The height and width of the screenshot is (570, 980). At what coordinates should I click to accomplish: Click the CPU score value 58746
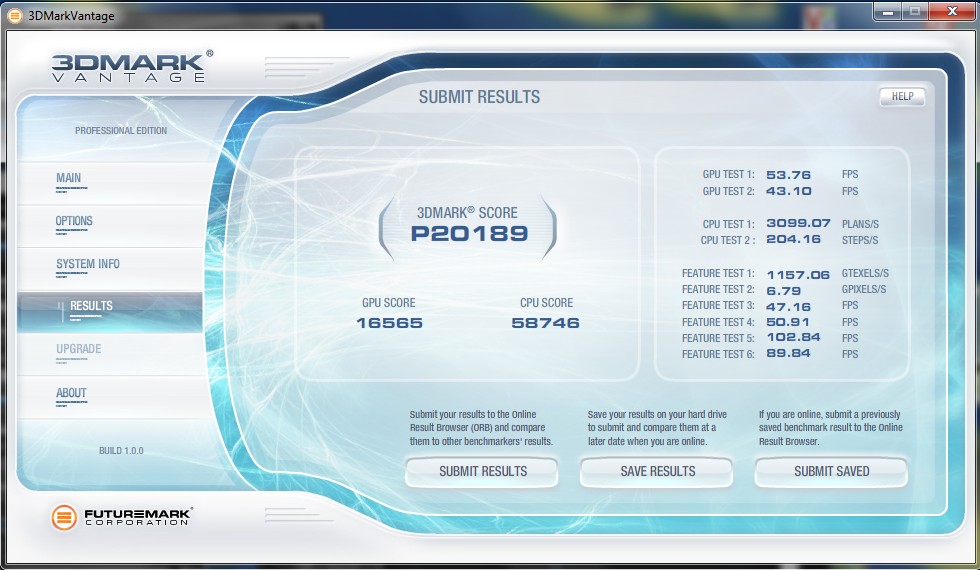pos(546,323)
